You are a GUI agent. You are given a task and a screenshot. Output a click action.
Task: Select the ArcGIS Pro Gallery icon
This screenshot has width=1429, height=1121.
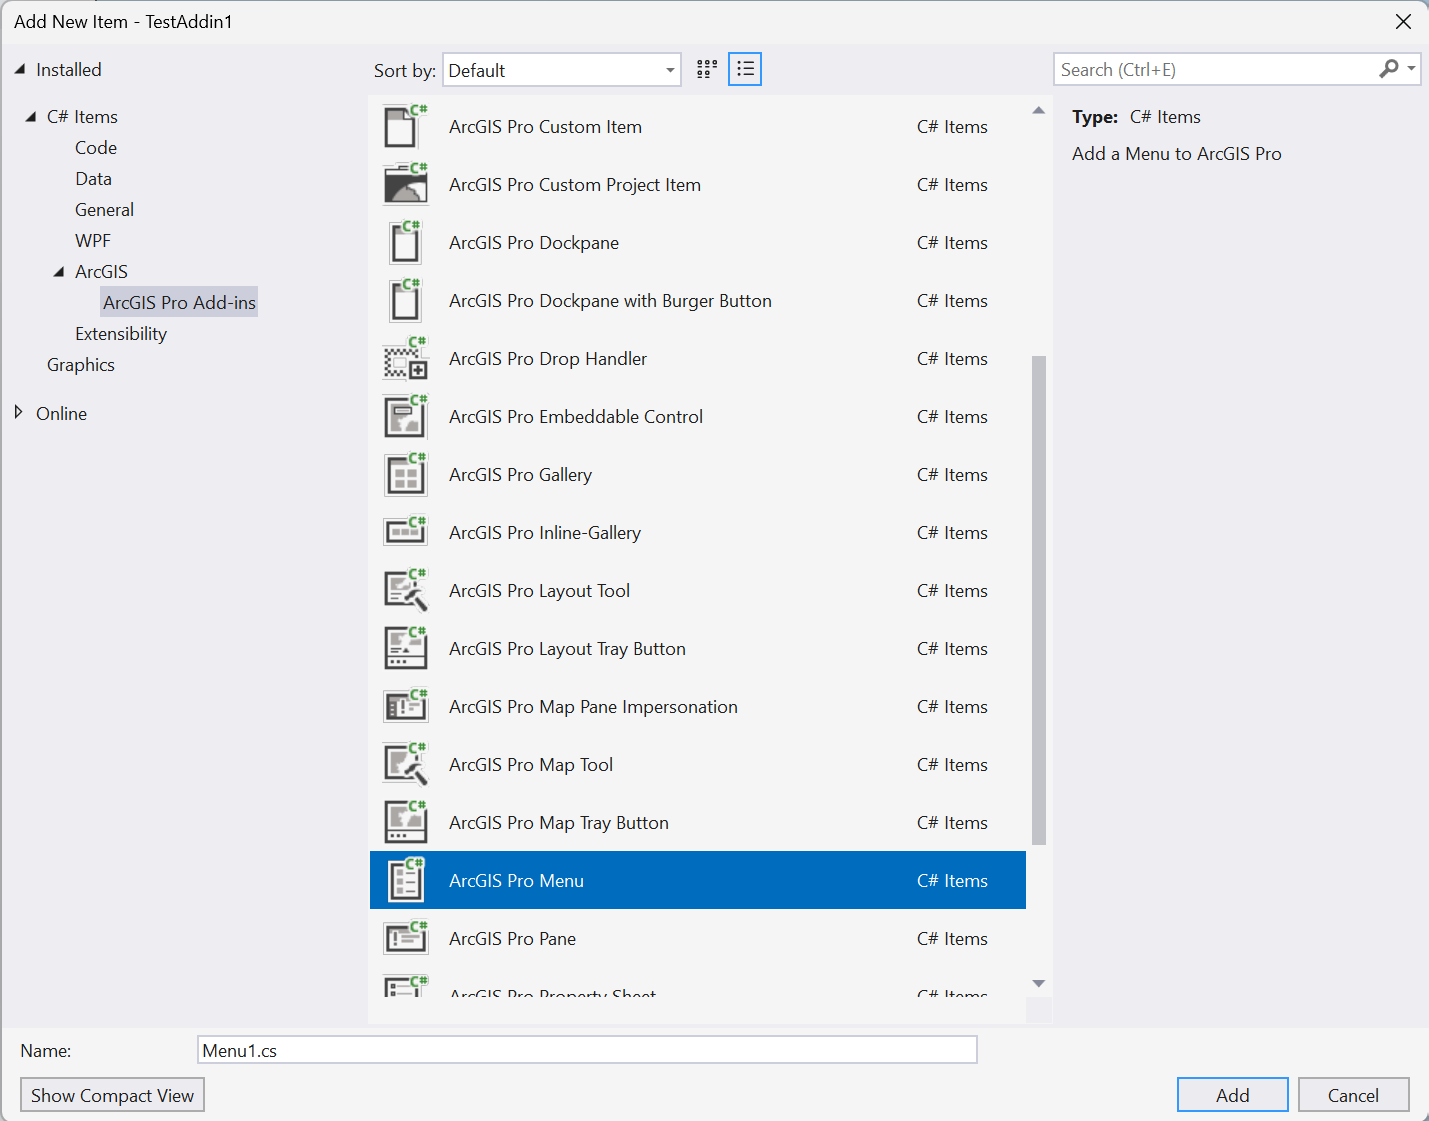point(405,474)
